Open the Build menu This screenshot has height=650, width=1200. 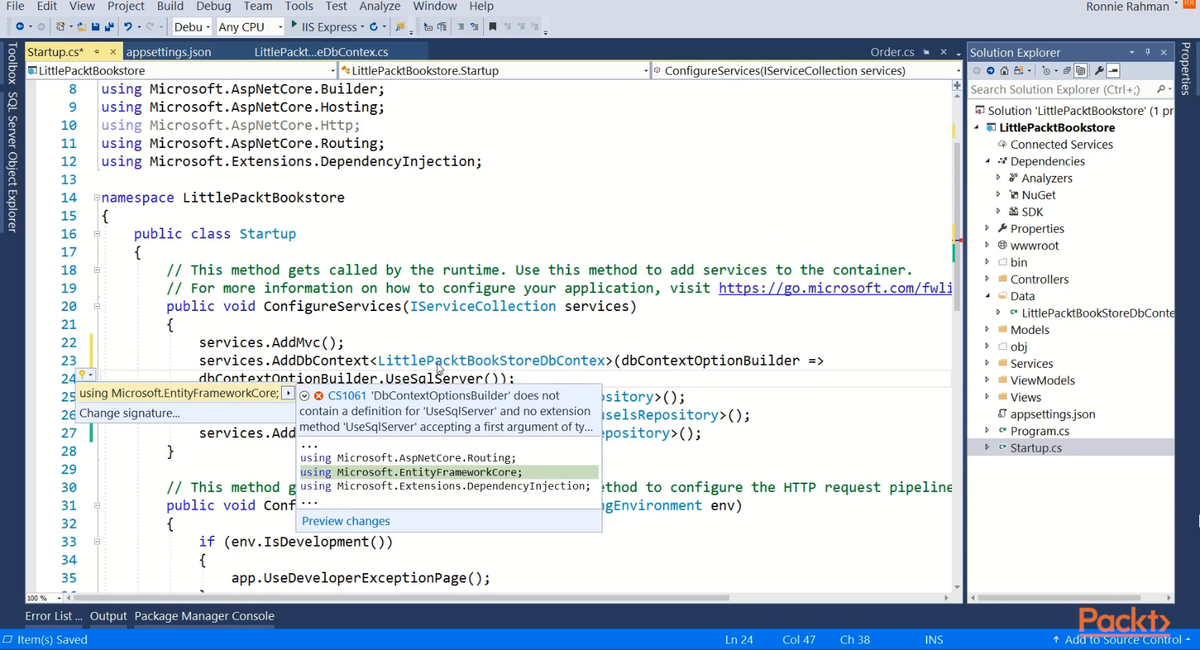point(170,6)
